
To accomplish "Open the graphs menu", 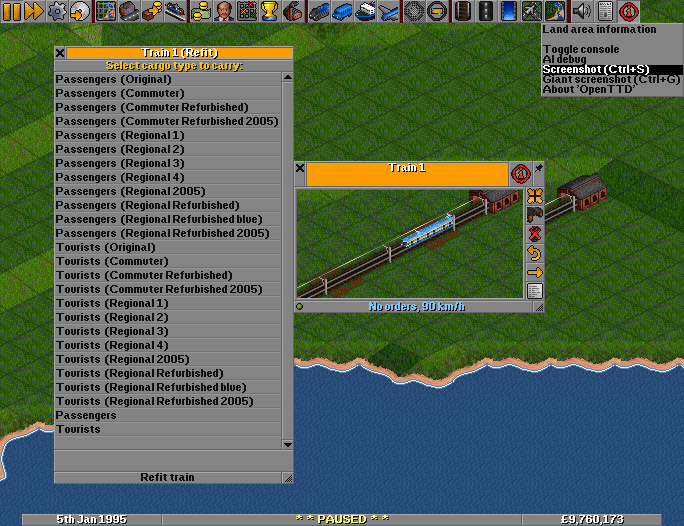I will pyautogui.click(x=246, y=11).
